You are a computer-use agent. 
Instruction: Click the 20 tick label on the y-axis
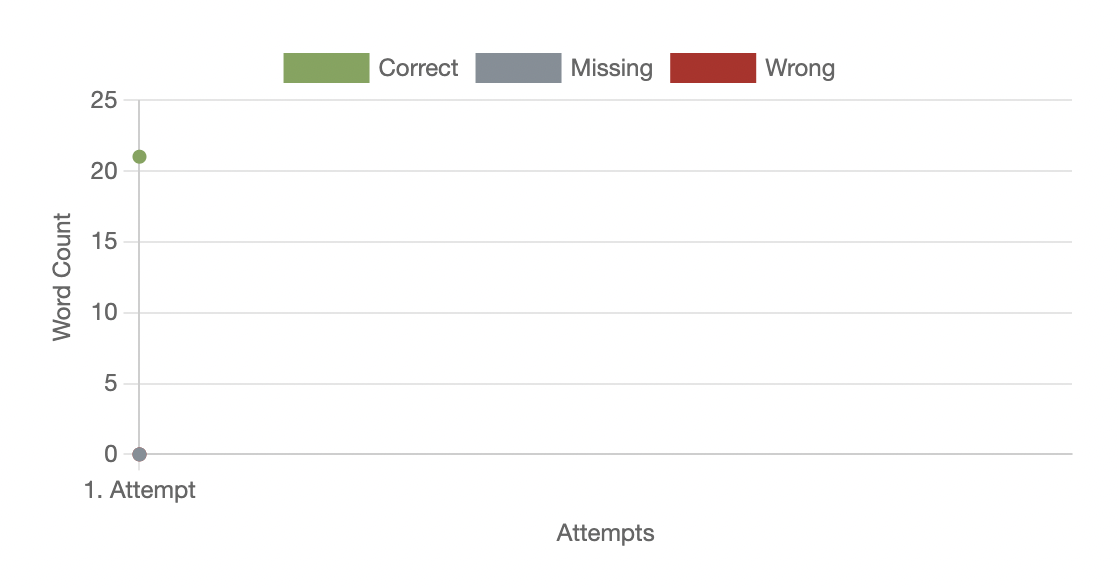tap(104, 172)
